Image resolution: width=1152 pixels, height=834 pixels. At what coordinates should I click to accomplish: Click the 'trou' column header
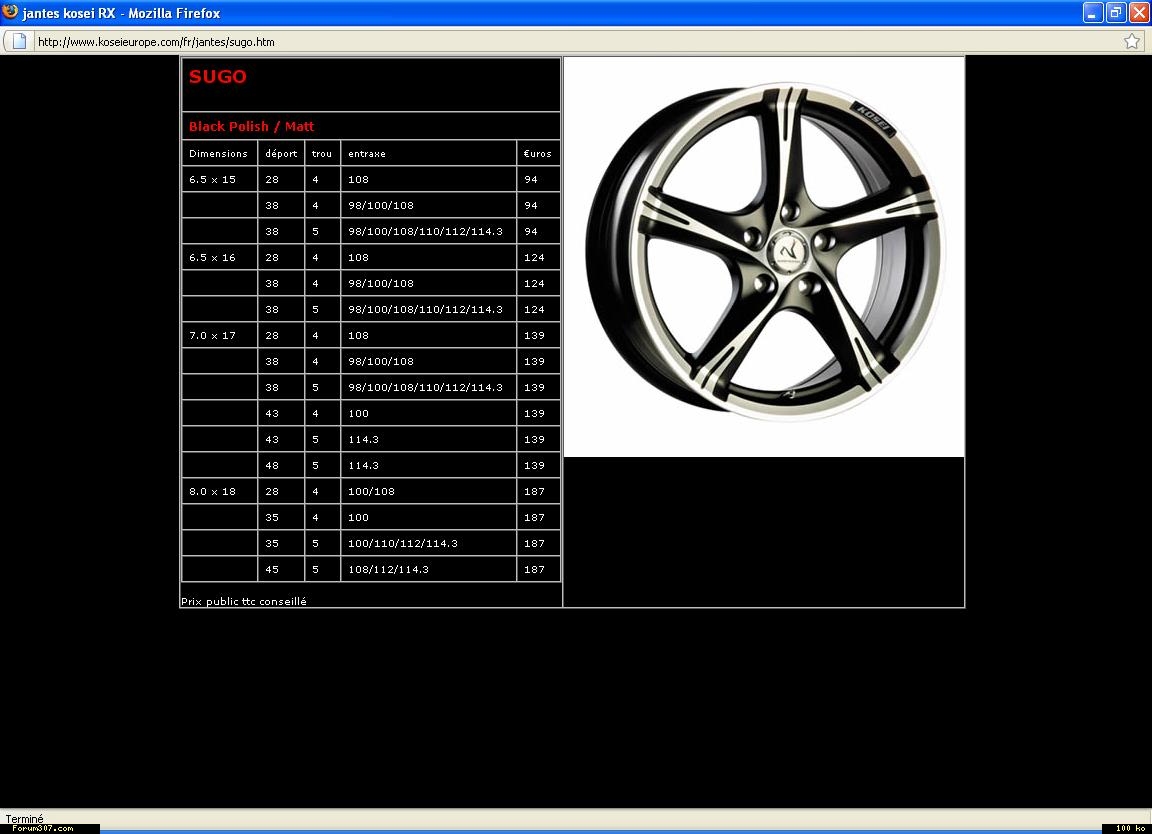tap(323, 154)
